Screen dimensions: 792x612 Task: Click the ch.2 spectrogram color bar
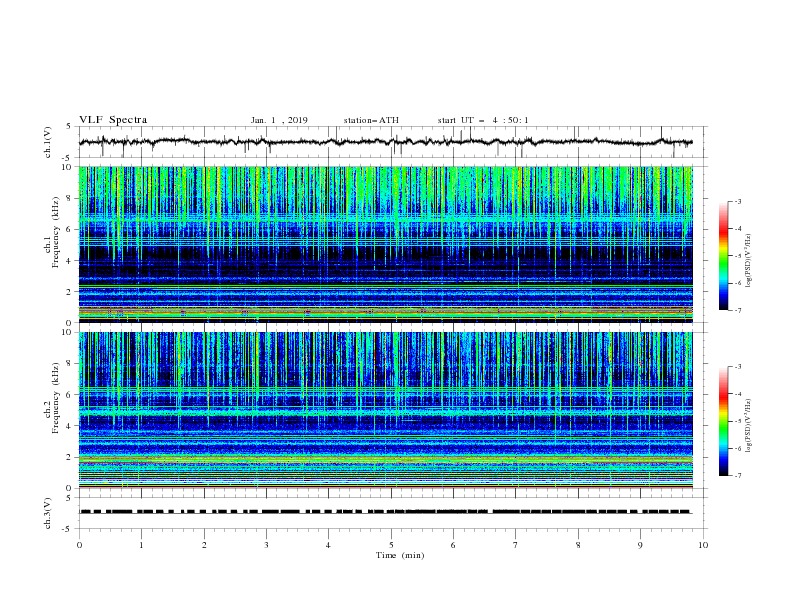point(723,421)
